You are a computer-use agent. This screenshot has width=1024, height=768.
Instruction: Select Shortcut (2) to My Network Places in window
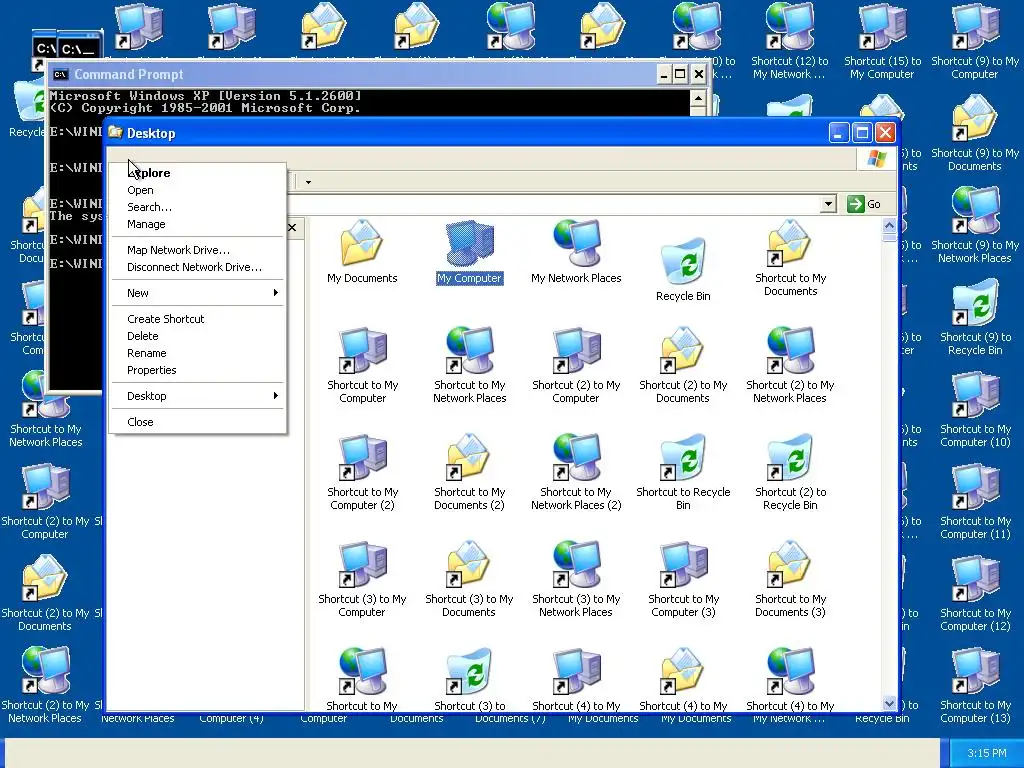tap(790, 365)
